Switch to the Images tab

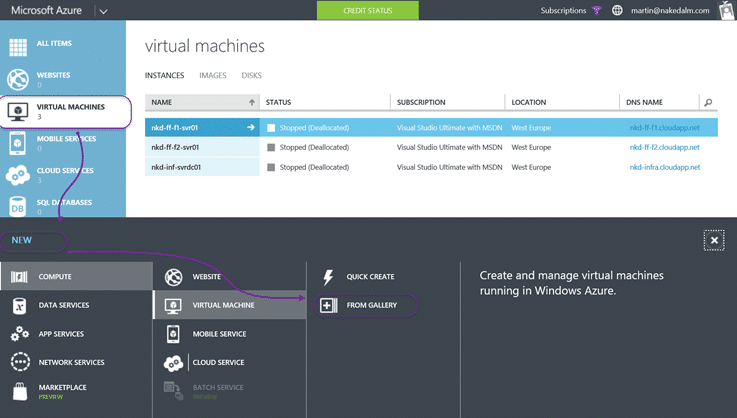(x=212, y=75)
